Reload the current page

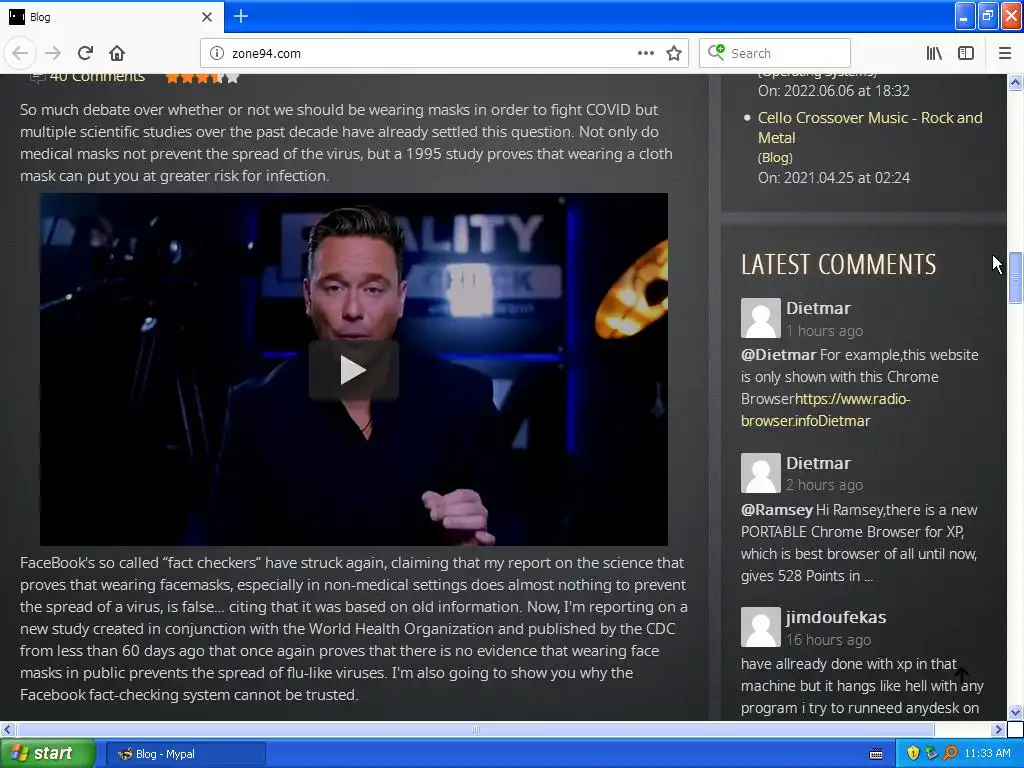point(86,53)
